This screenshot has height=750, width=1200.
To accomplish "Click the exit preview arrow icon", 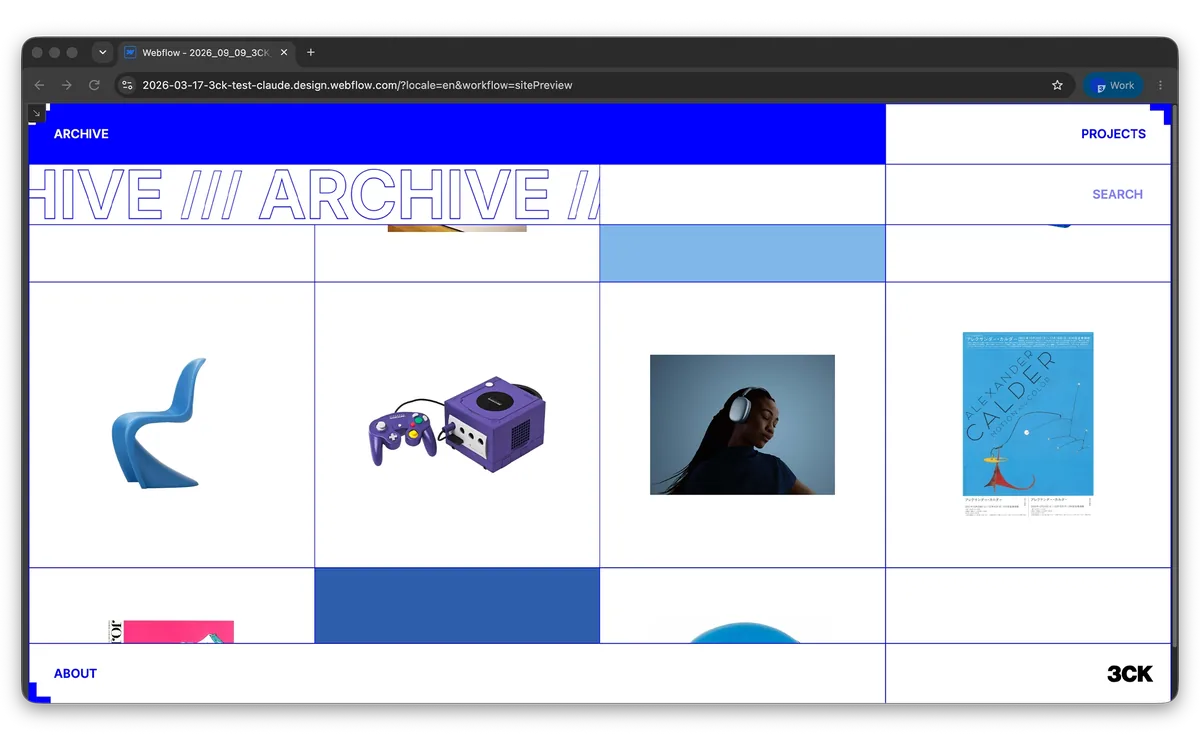I will (x=36, y=113).
